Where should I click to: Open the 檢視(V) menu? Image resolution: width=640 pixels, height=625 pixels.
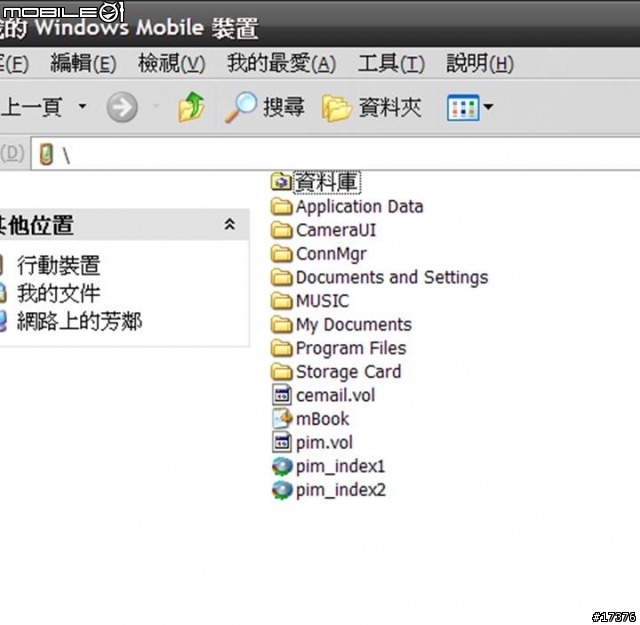pyautogui.click(x=172, y=64)
